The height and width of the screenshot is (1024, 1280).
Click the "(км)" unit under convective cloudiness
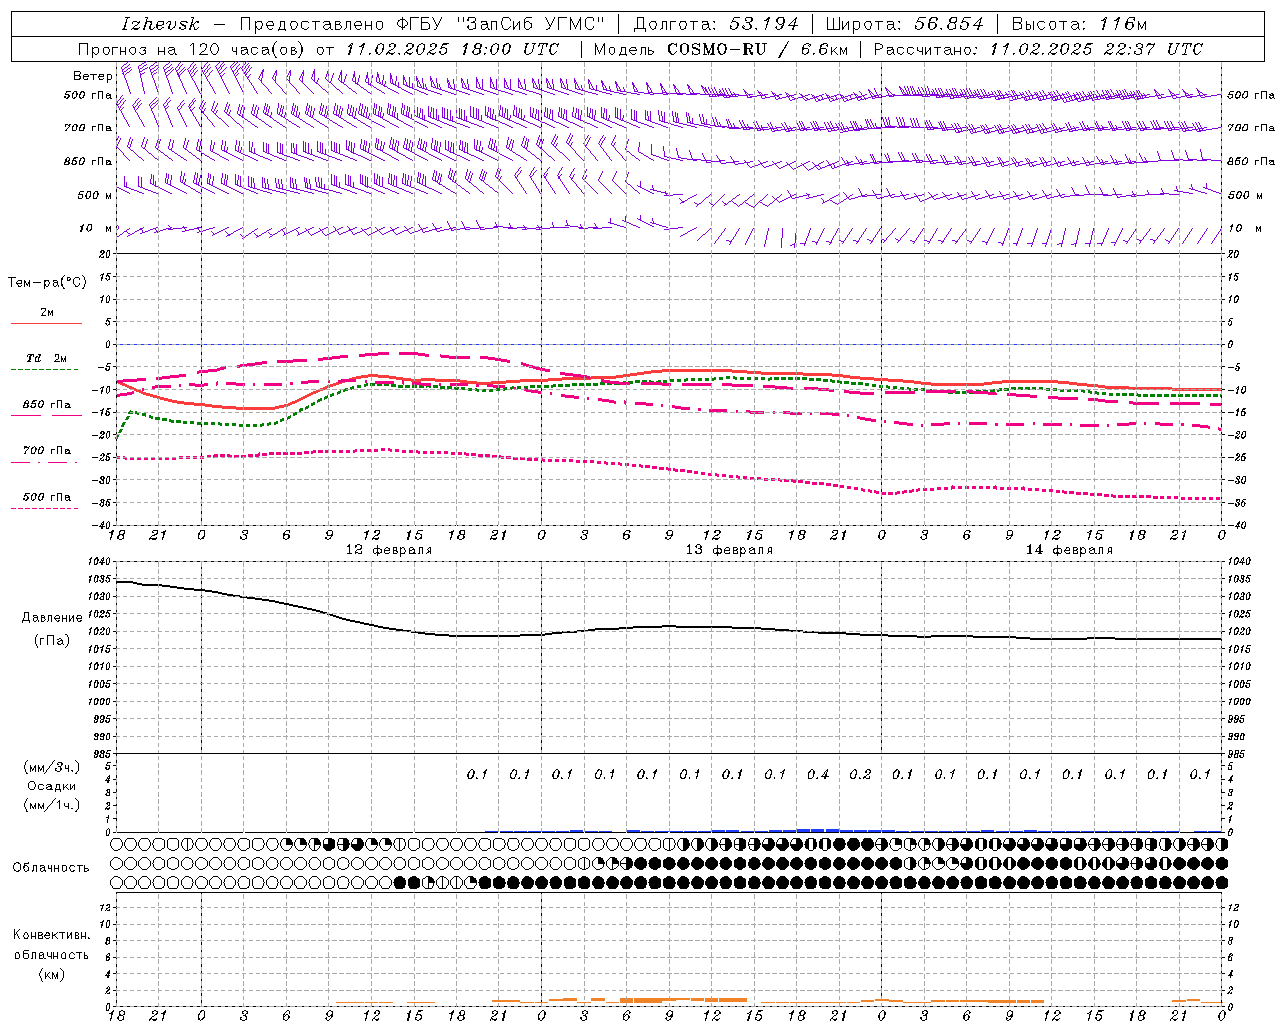click(x=51, y=974)
